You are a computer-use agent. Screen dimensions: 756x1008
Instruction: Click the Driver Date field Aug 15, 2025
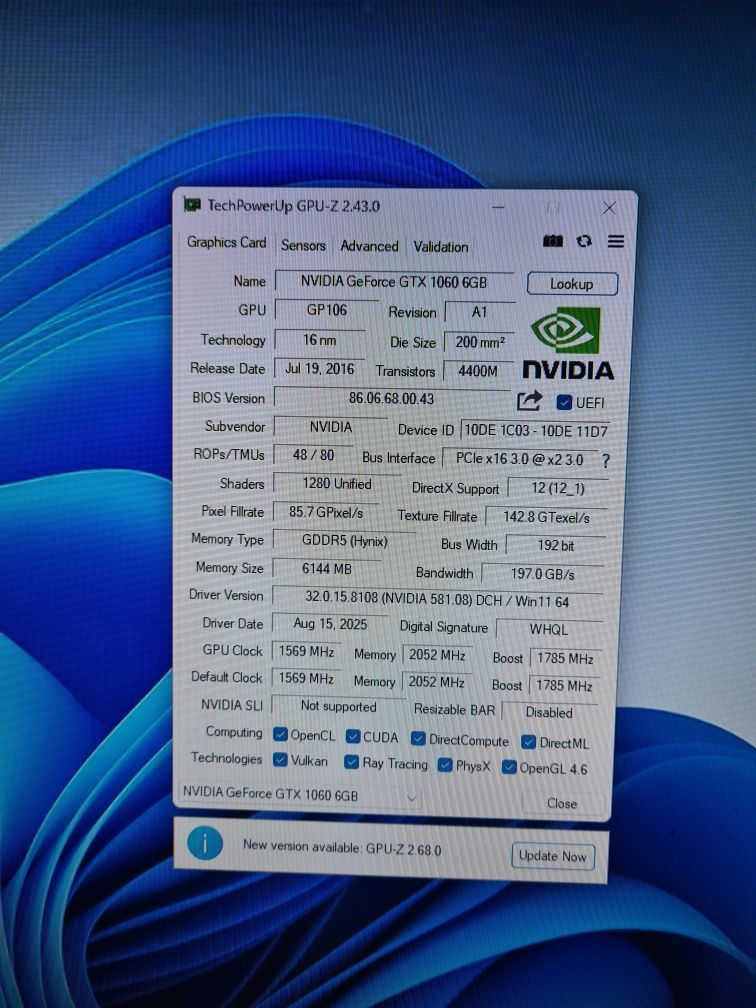(330, 624)
